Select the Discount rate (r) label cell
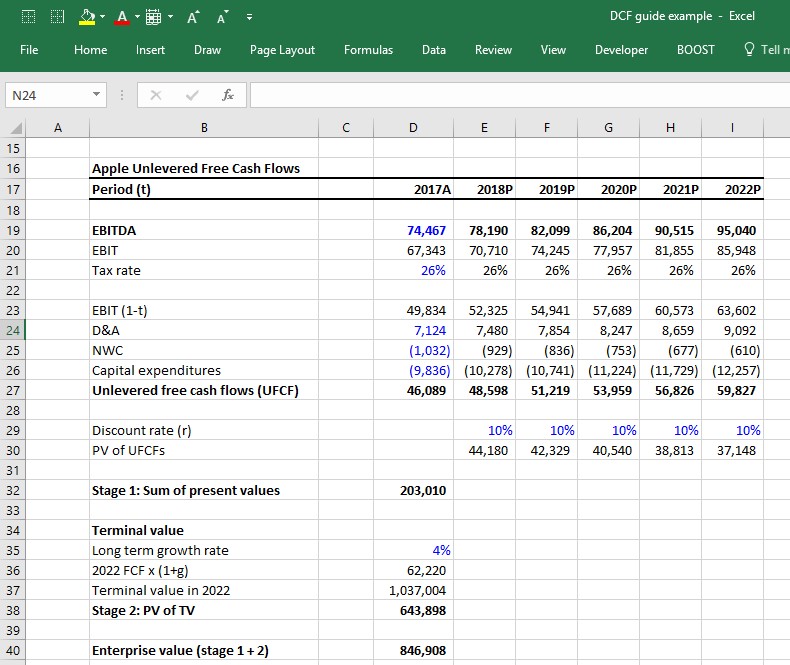The height and width of the screenshot is (665, 790). (x=204, y=430)
